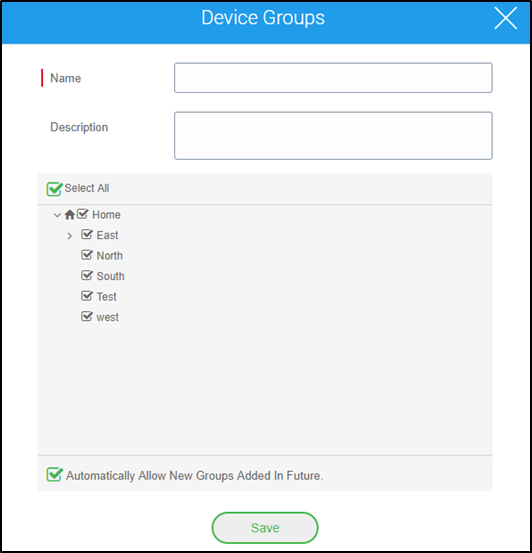Click the Save button
Viewport: 532px width, 553px height.
tap(265, 528)
